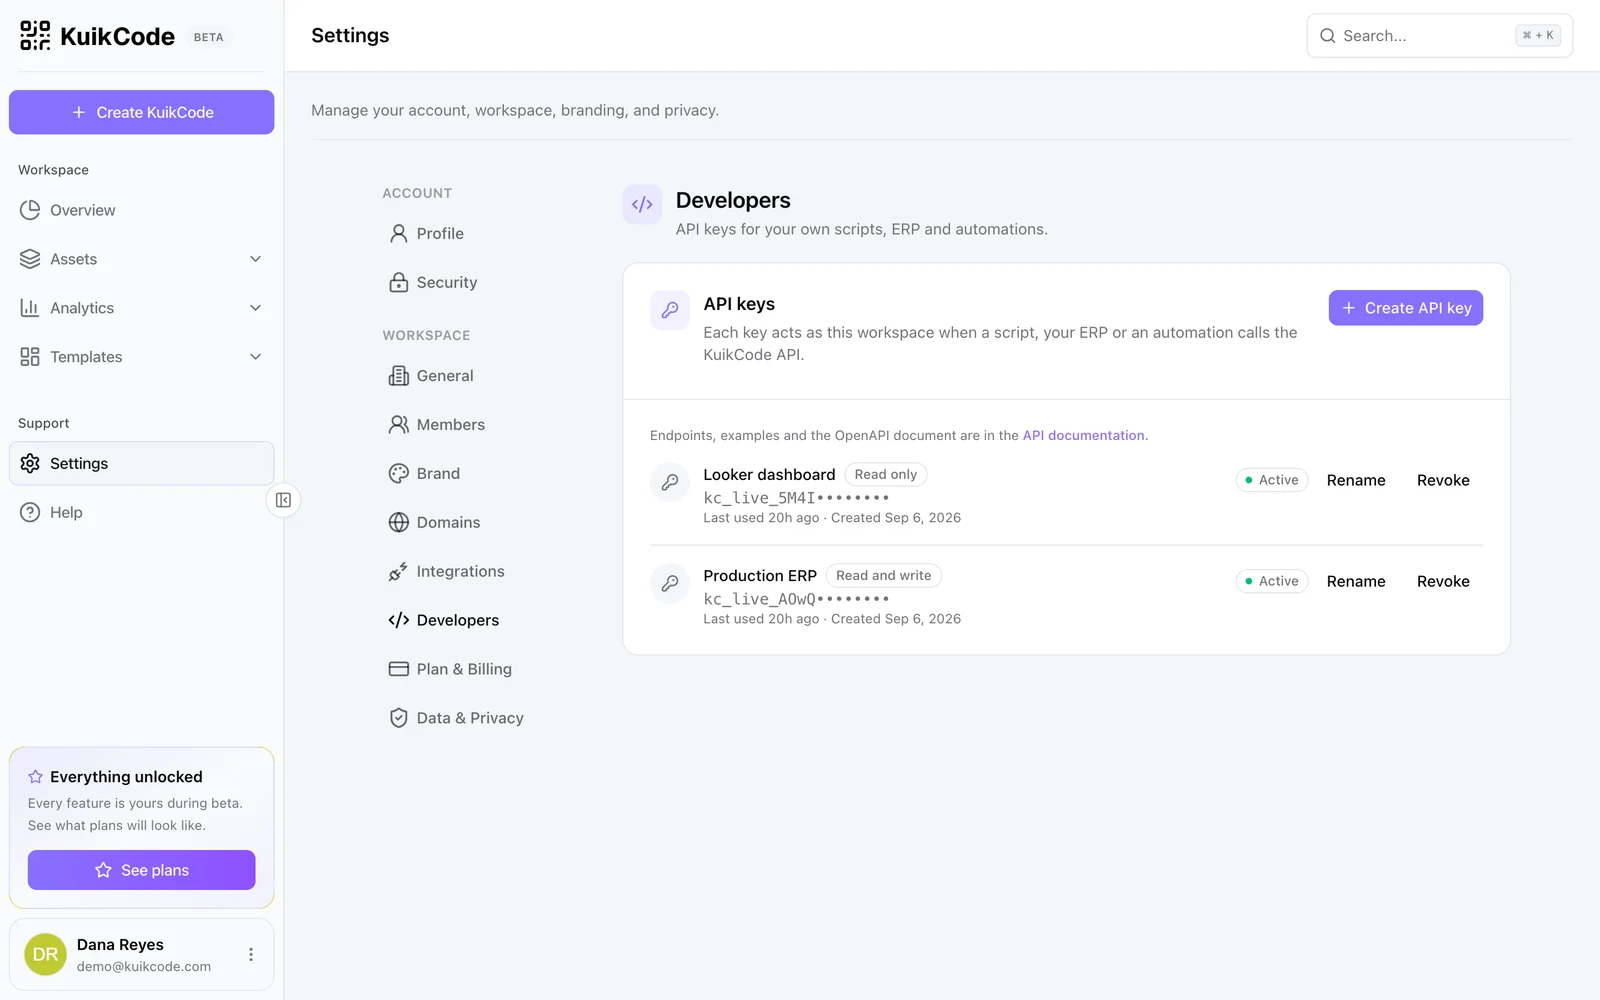The width and height of the screenshot is (1600, 1000).
Task: Click the Read only badge
Action: (885, 475)
